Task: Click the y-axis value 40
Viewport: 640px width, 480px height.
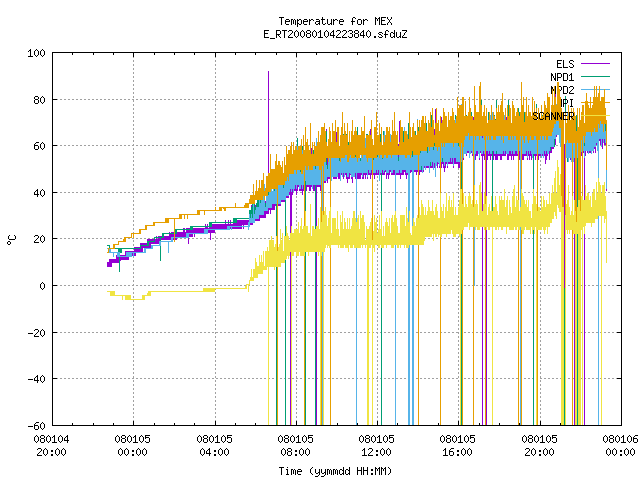Action: (x=39, y=193)
